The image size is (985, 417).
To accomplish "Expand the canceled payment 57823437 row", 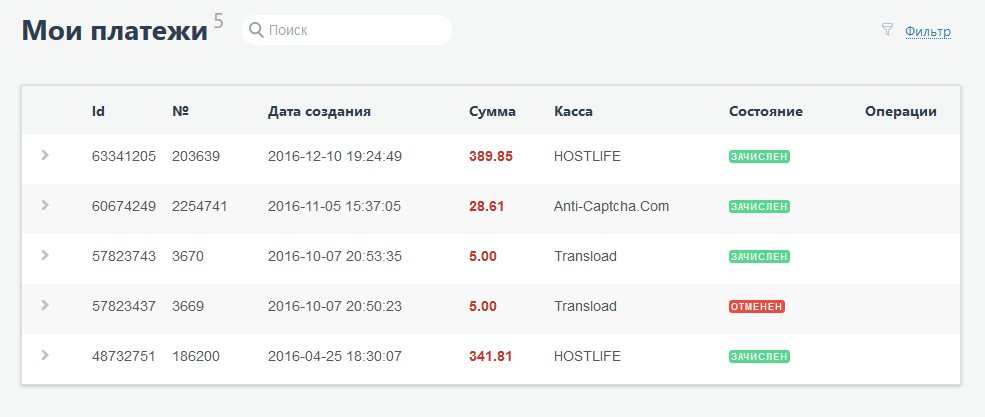I will click(x=45, y=305).
